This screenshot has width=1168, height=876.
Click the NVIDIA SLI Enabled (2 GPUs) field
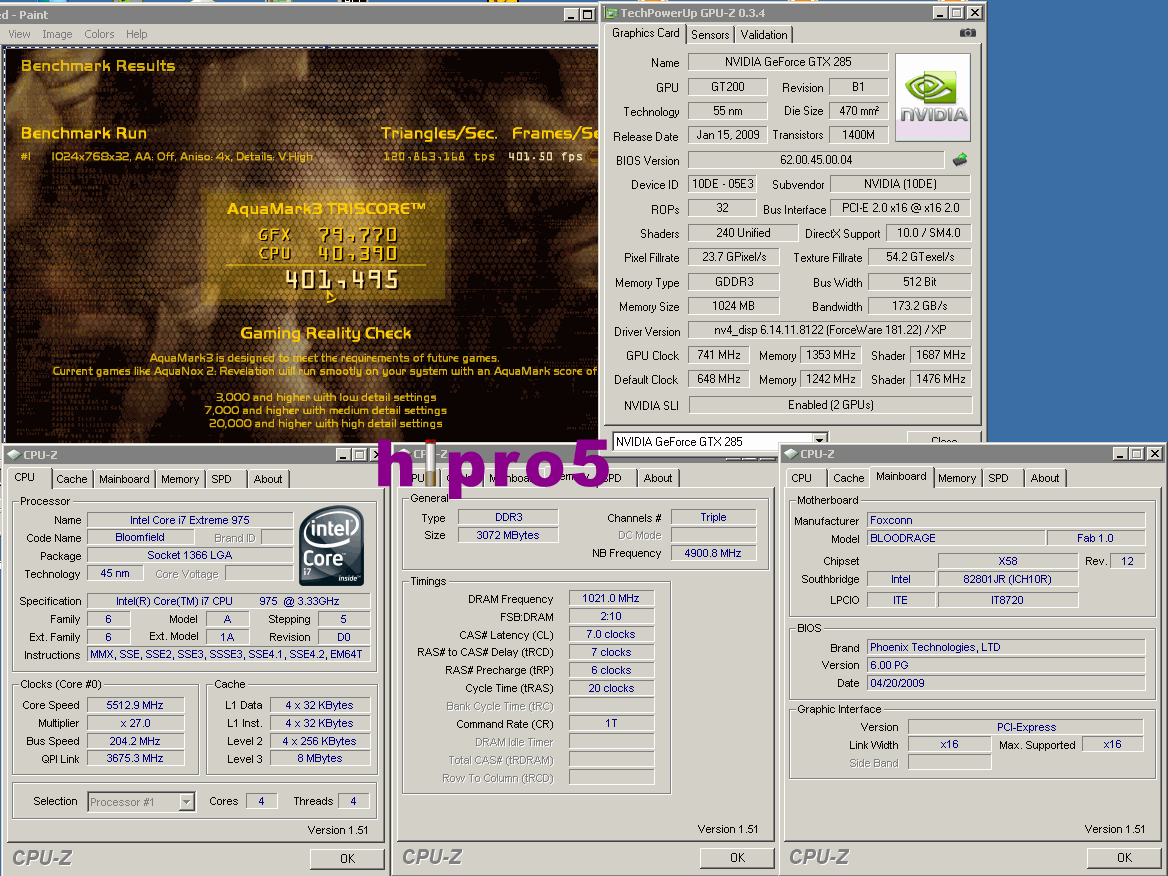point(831,404)
